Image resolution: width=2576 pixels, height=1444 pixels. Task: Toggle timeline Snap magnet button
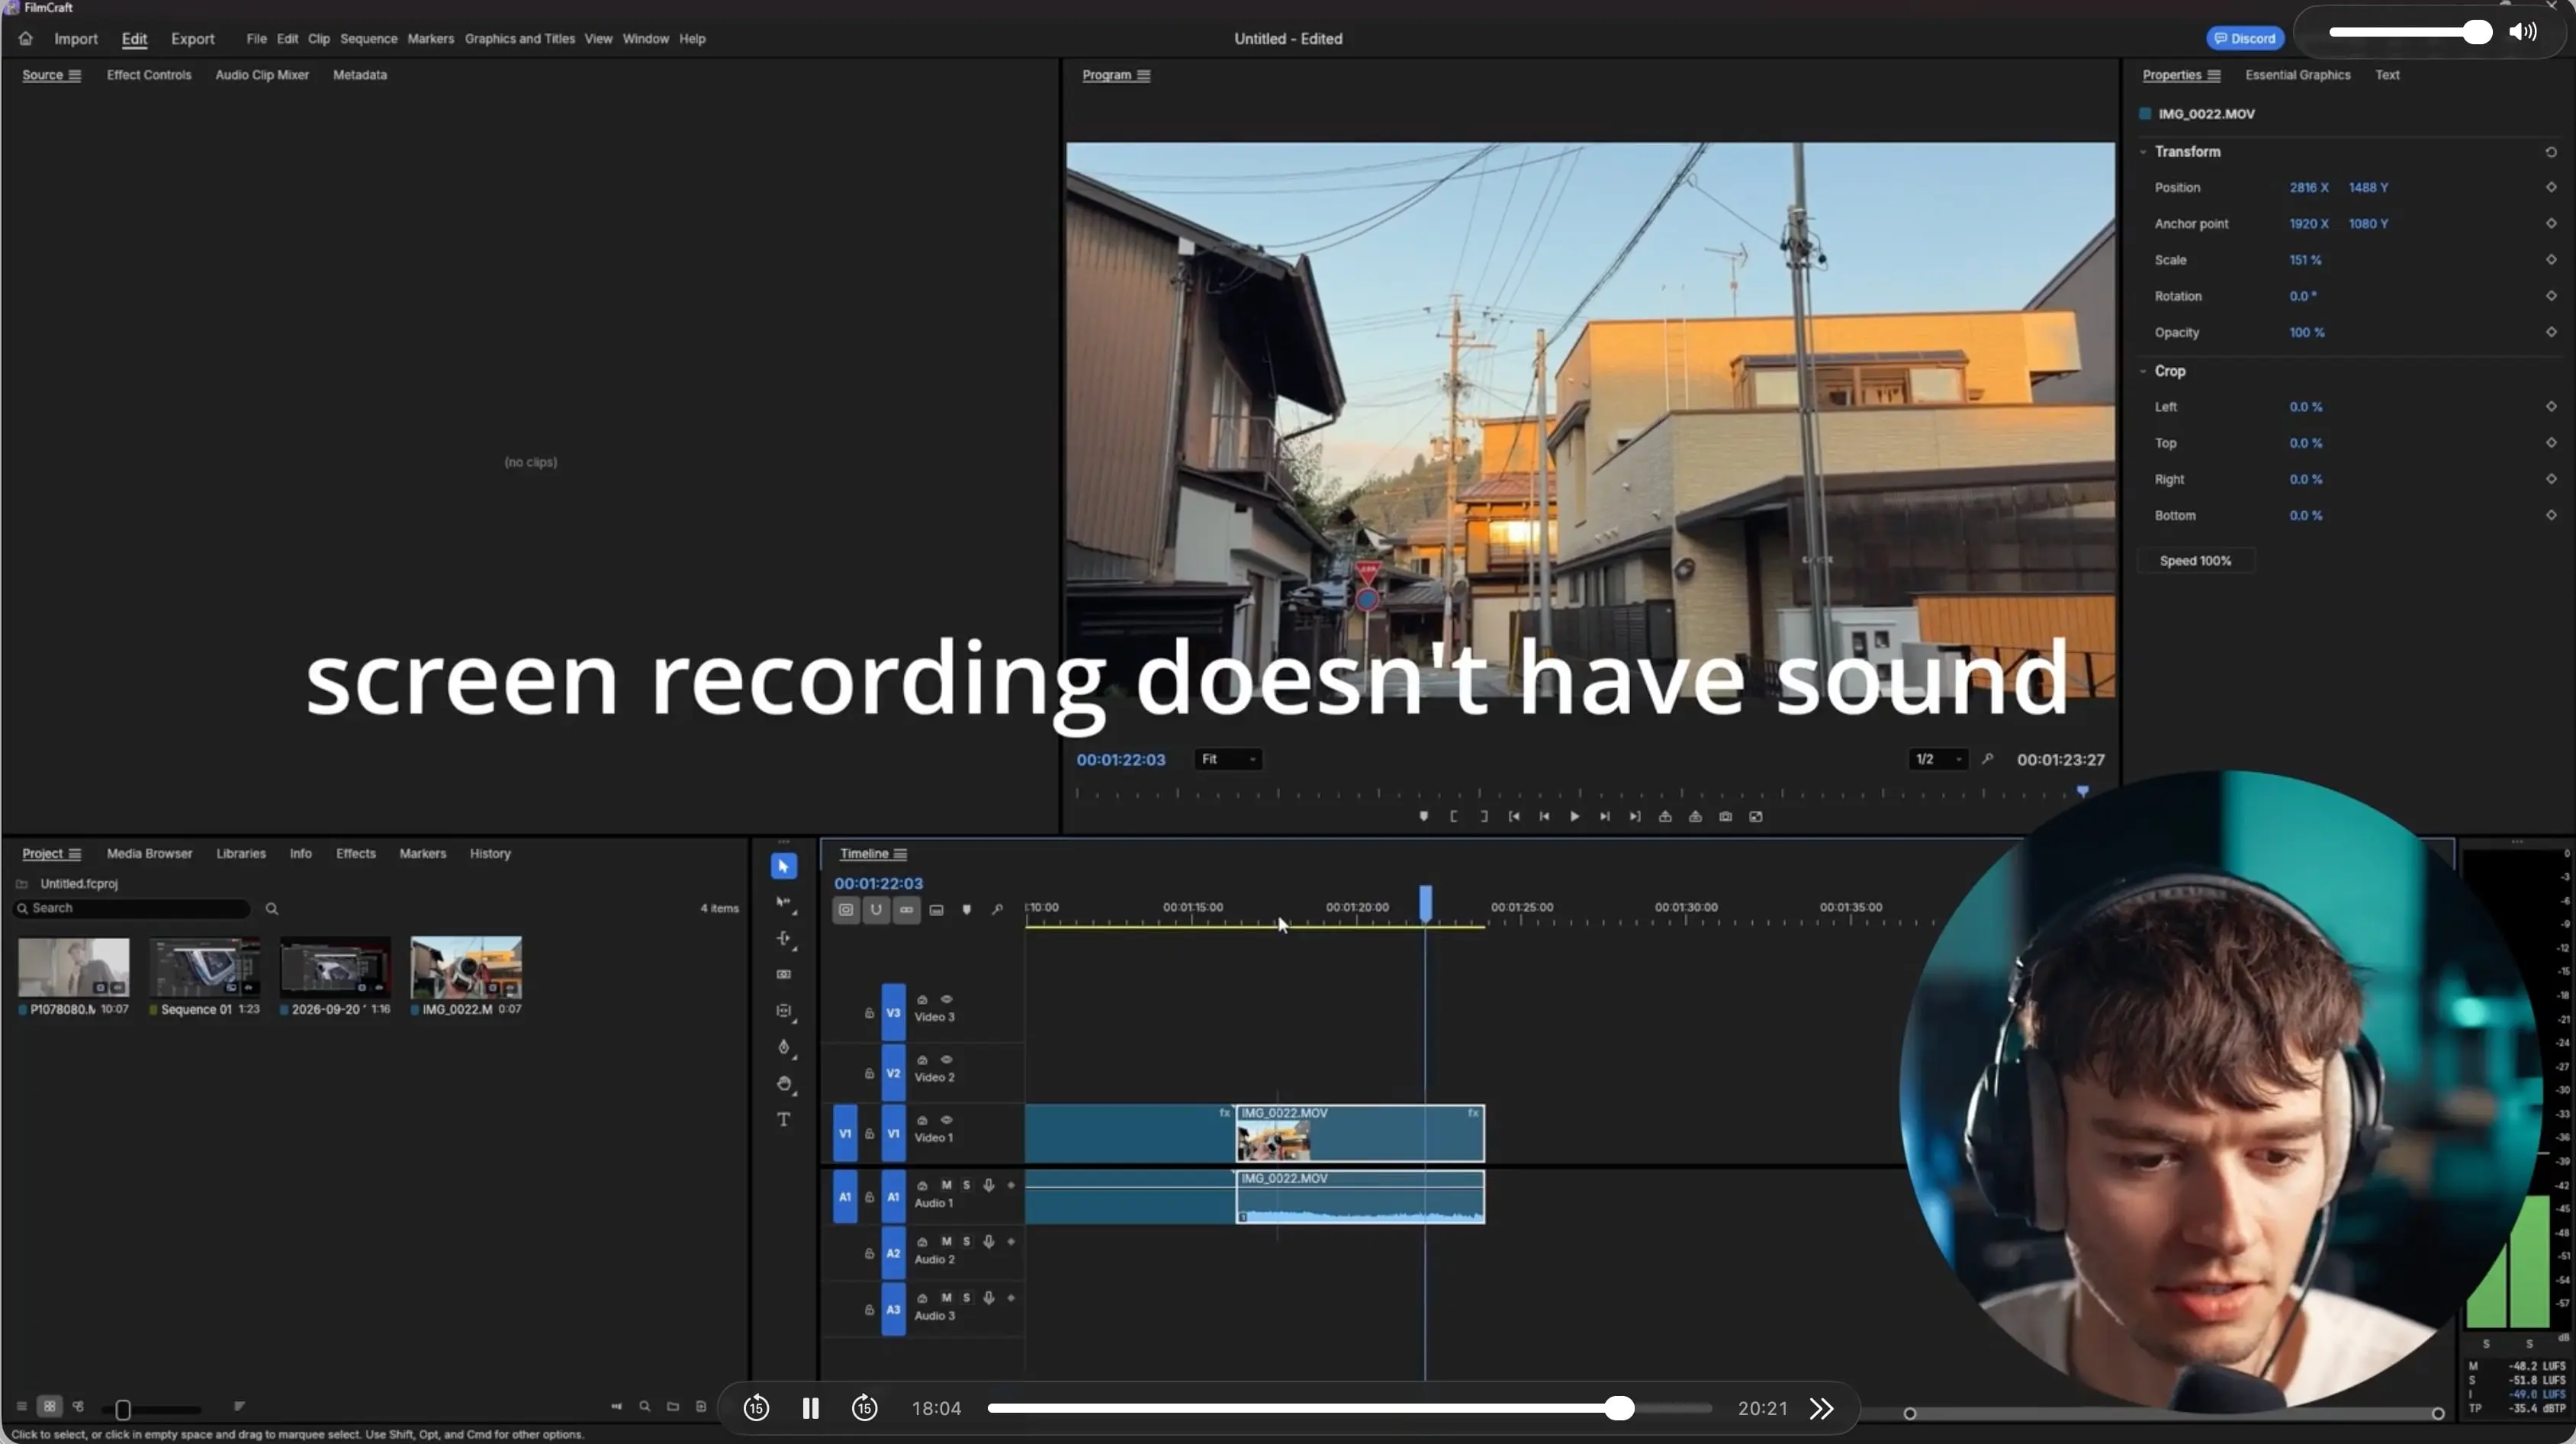(x=876, y=909)
